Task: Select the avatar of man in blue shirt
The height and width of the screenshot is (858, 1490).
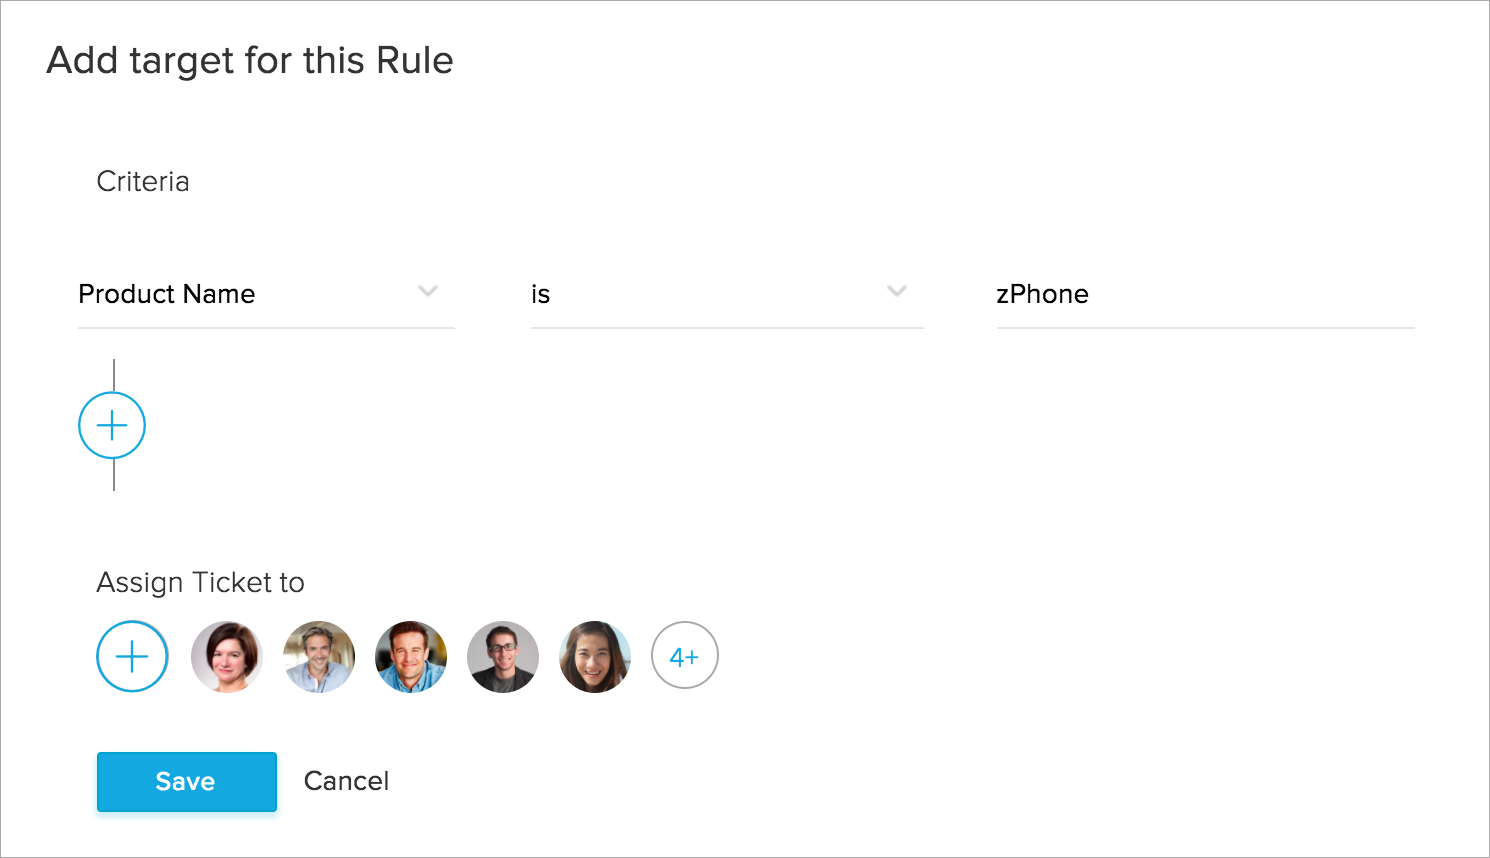Action: click(x=411, y=657)
